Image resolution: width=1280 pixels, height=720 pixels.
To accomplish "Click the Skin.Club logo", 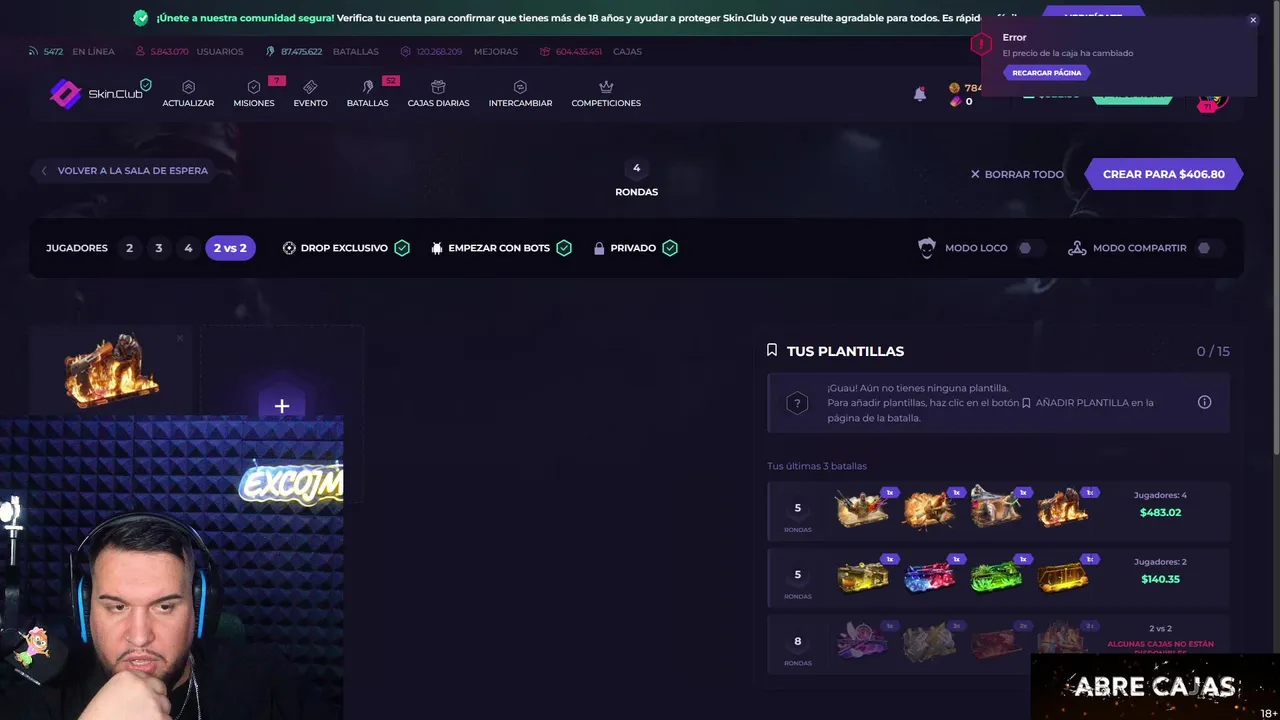I will tap(96, 93).
